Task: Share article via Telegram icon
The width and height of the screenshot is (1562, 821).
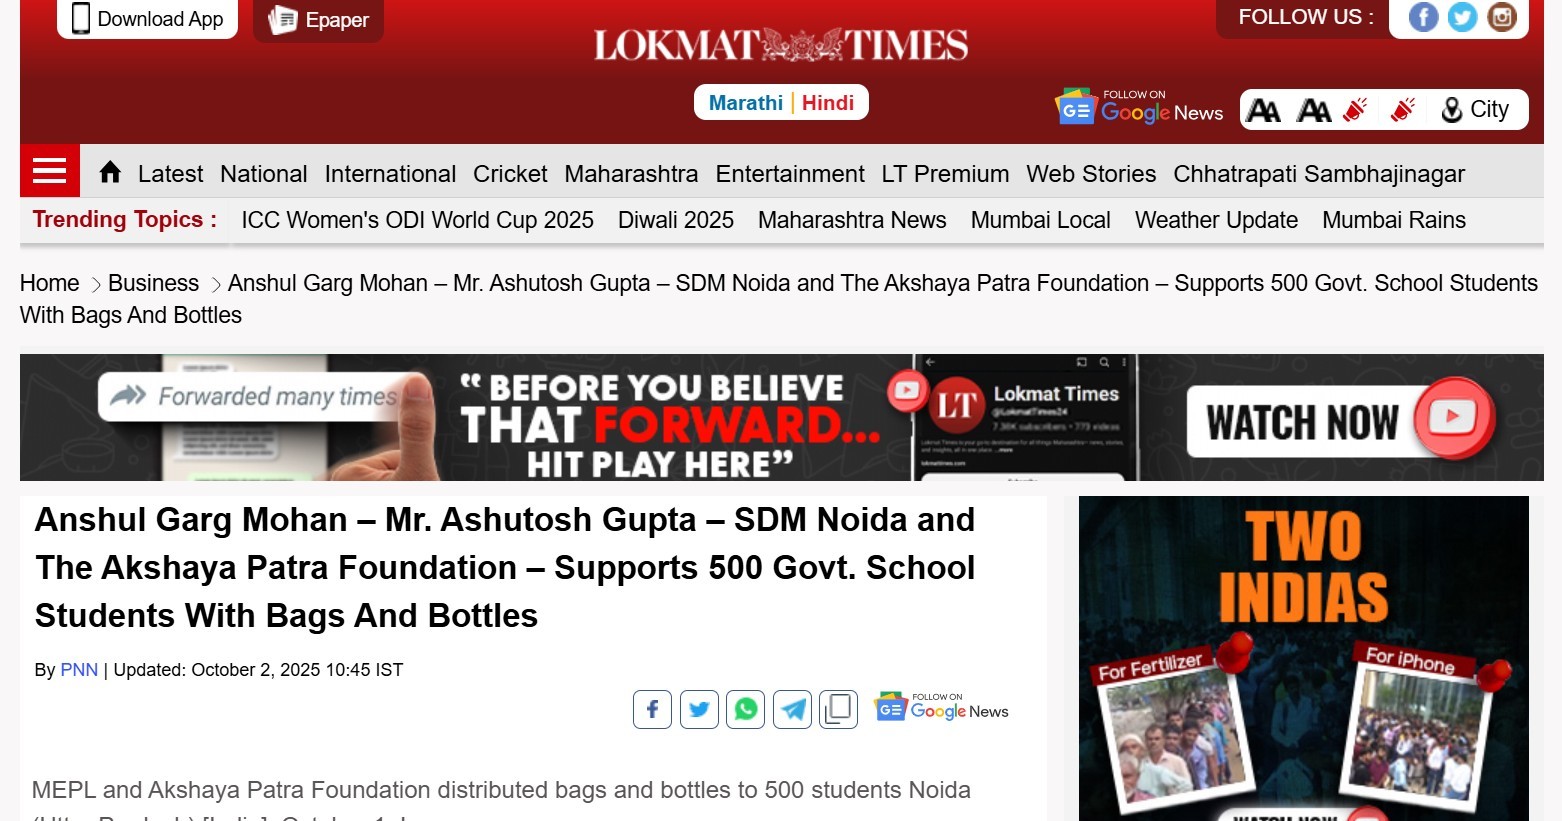Action: point(793,710)
